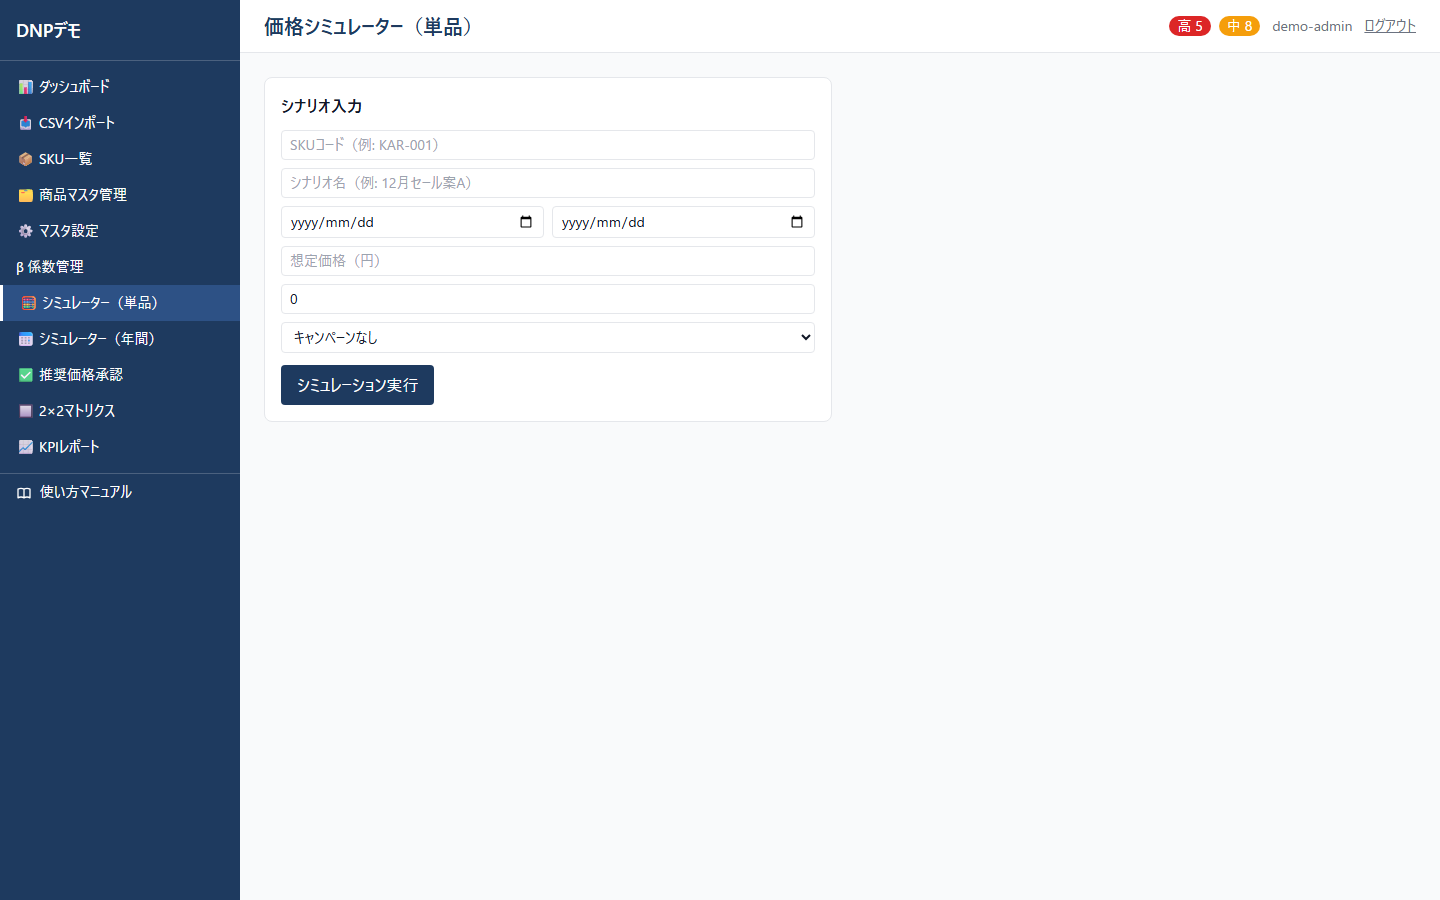Viewport: 1440px width, 900px height.
Task: Click the manual book icon
Action: (x=24, y=493)
